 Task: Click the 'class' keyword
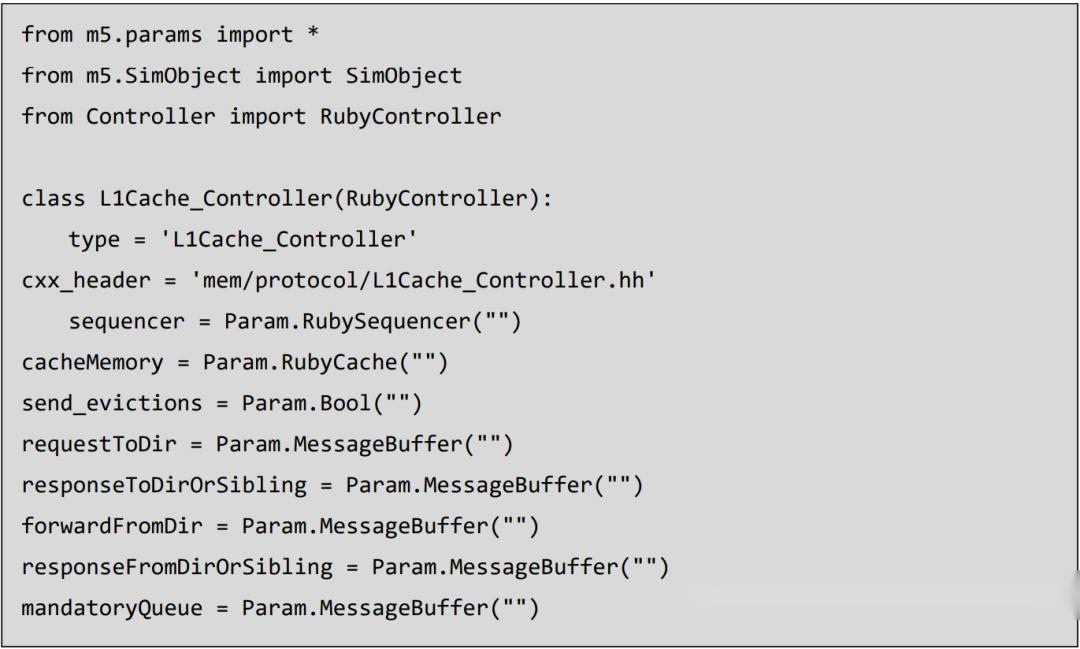click(x=54, y=198)
